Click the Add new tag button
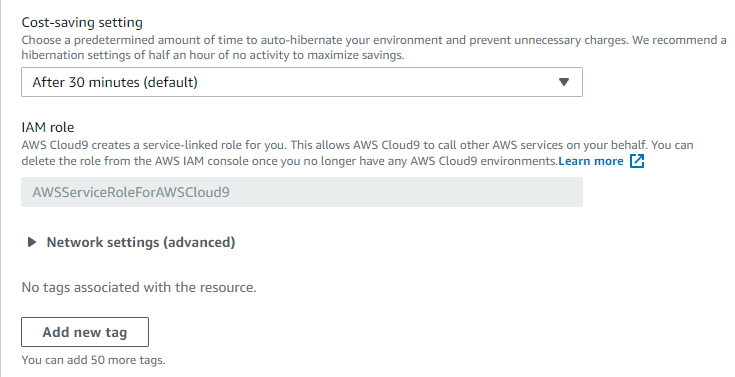 click(x=85, y=332)
